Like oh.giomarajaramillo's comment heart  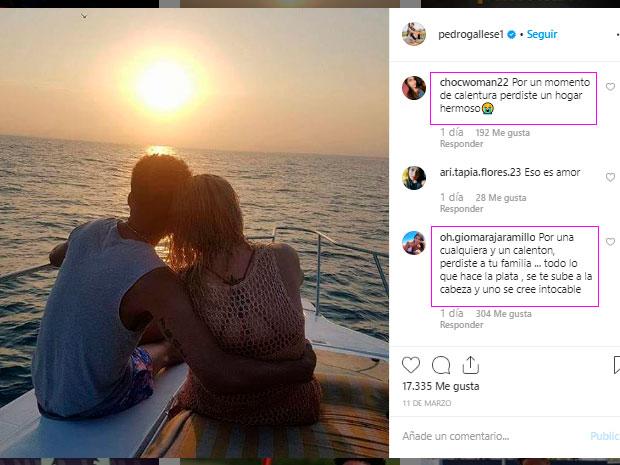(x=610, y=242)
